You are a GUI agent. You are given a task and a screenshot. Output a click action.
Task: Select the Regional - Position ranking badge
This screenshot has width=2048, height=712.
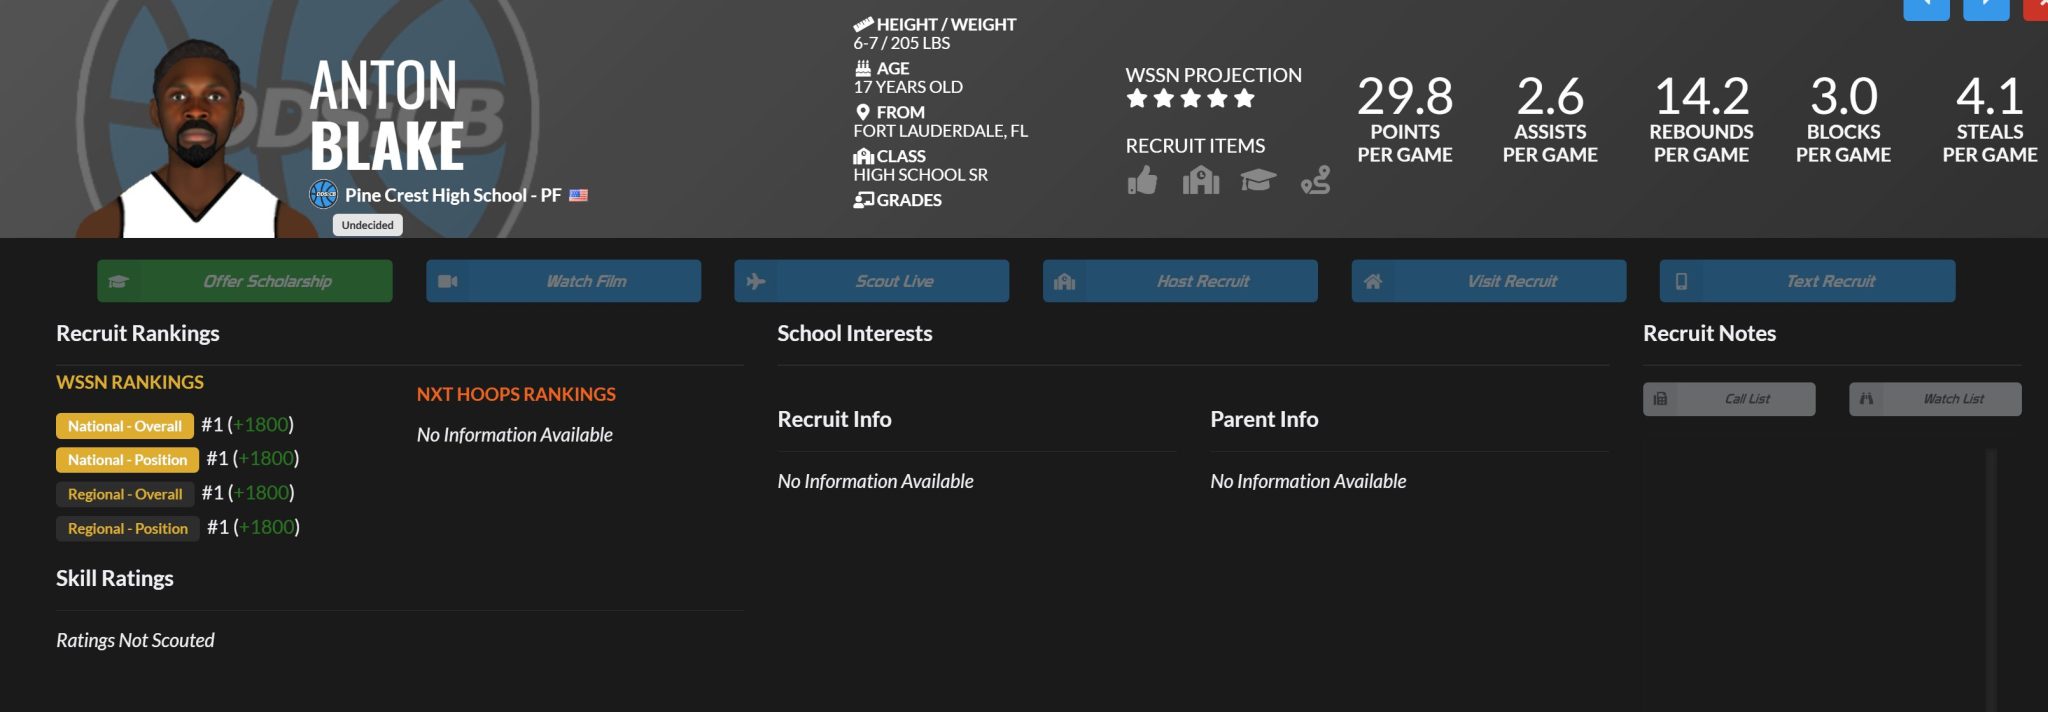click(127, 528)
